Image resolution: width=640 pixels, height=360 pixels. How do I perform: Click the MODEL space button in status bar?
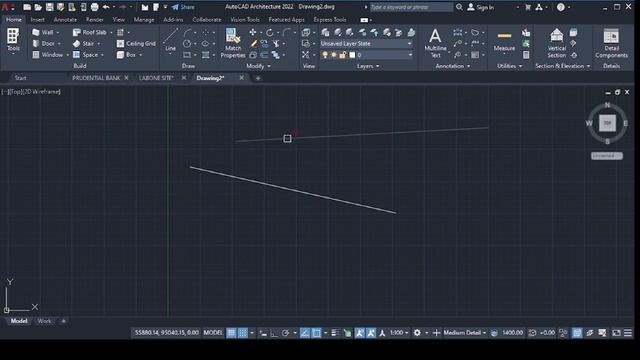coord(213,333)
